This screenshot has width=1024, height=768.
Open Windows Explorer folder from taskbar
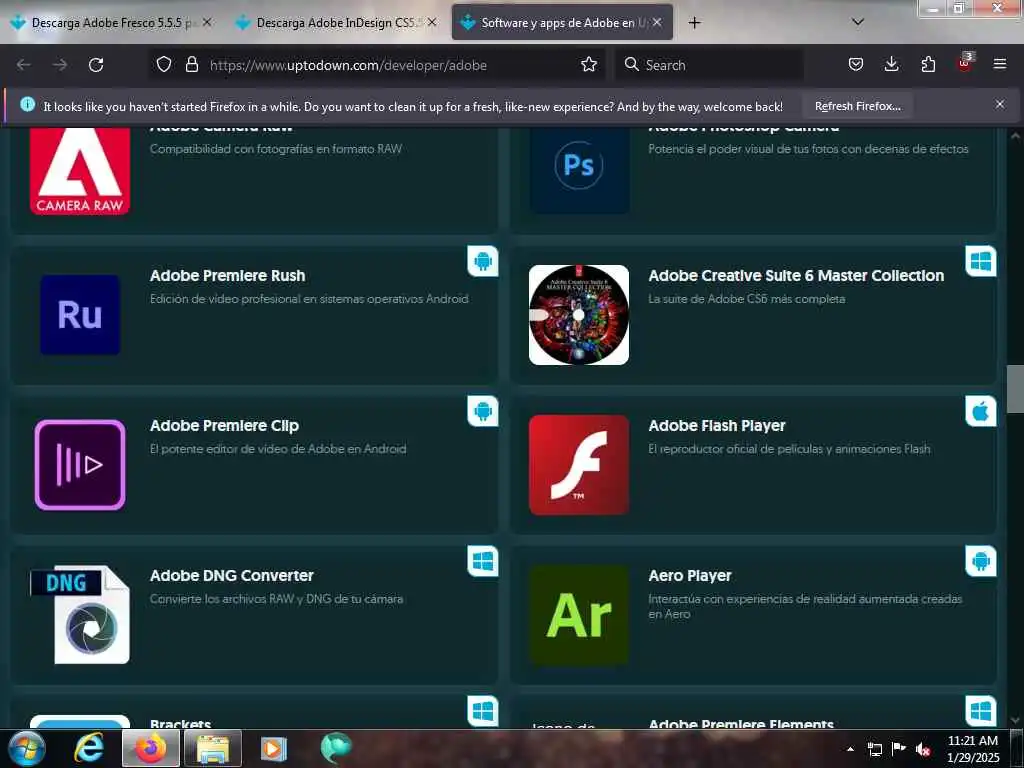pyautogui.click(x=213, y=748)
